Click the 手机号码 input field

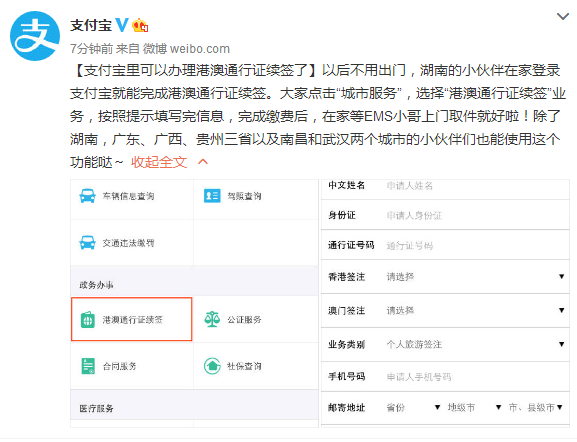pyautogui.click(x=475, y=376)
